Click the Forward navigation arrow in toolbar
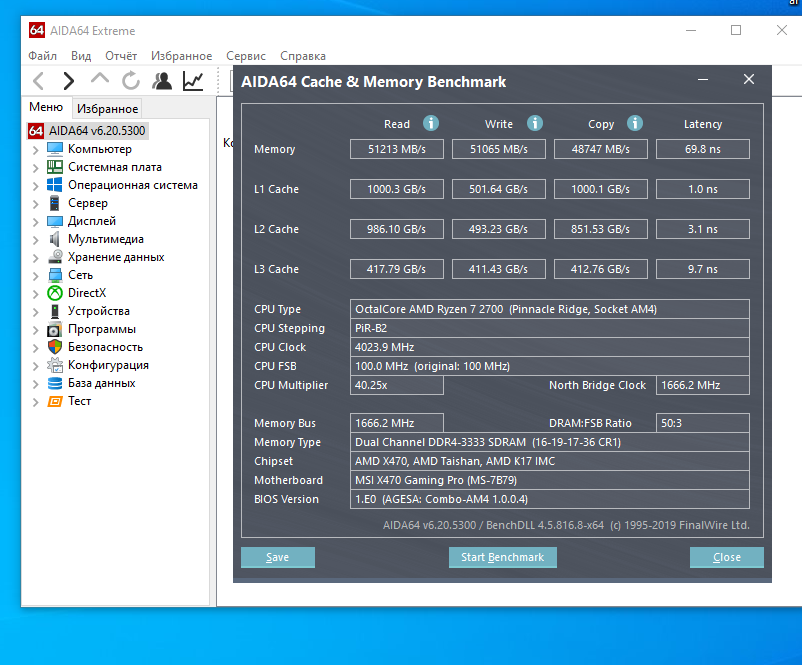This screenshot has width=802, height=665. pos(69,81)
